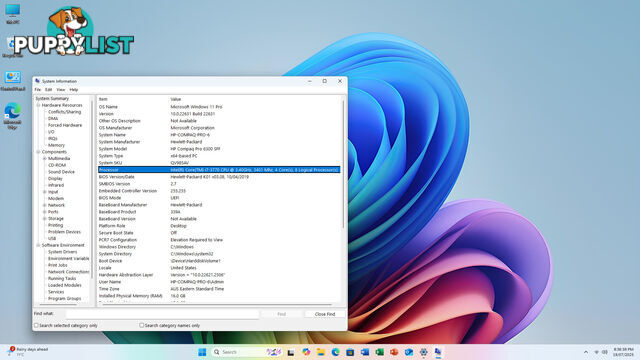This screenshot has width=640, height=360.
Task: Select System Summary in the tree
Action: click(52, 98)
